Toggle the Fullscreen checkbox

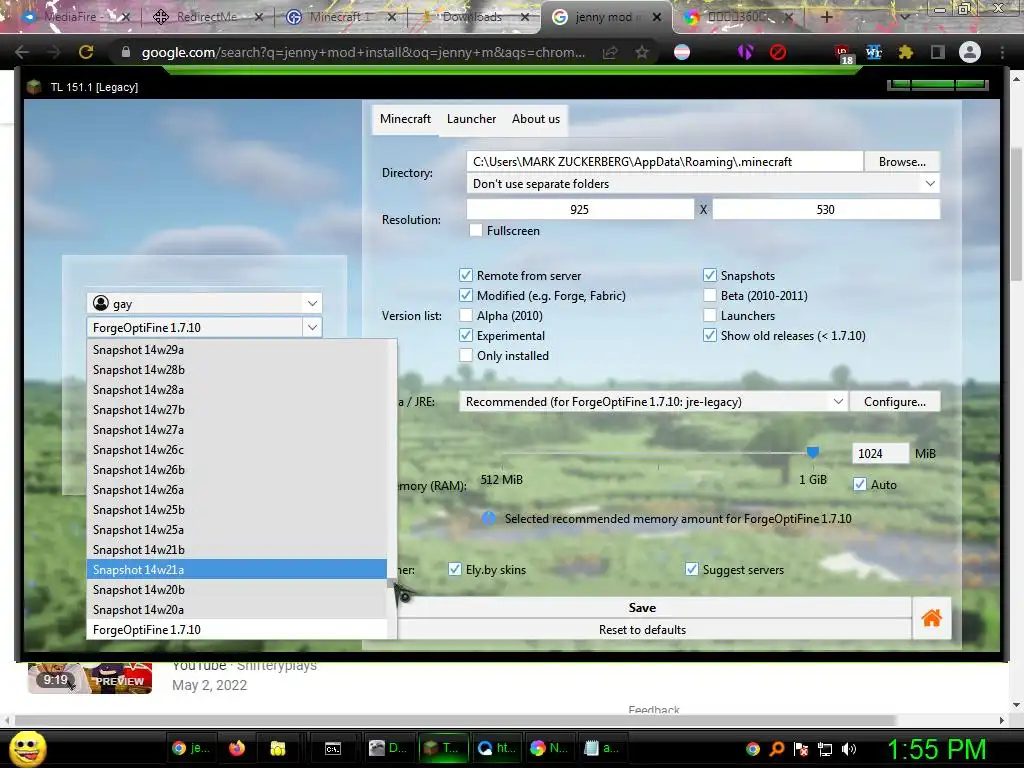(476, 231)
